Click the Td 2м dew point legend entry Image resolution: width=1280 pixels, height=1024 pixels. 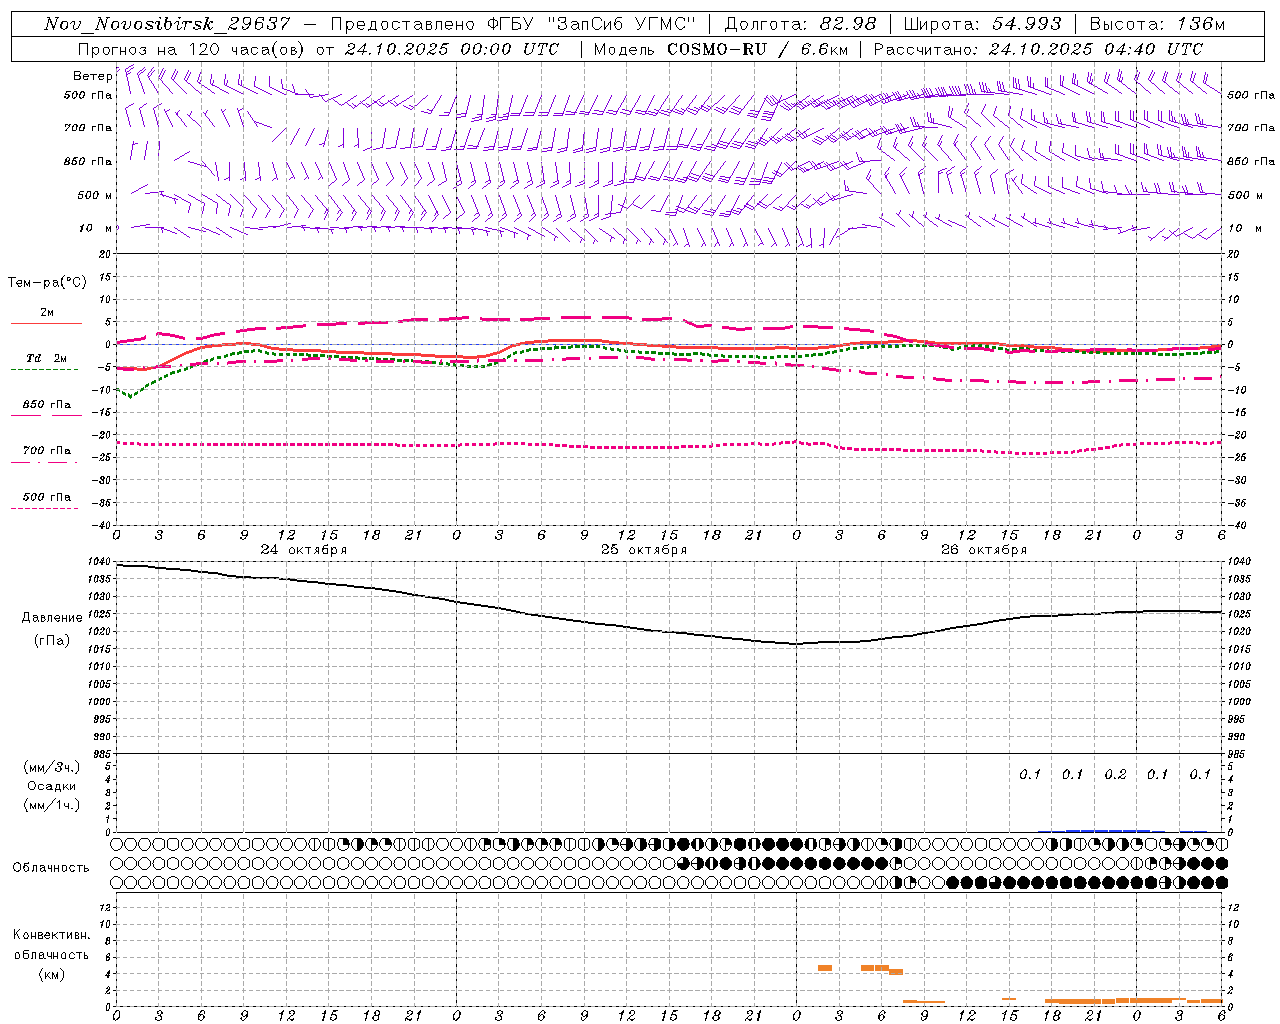pyautogui.click(x=46, y=359)
